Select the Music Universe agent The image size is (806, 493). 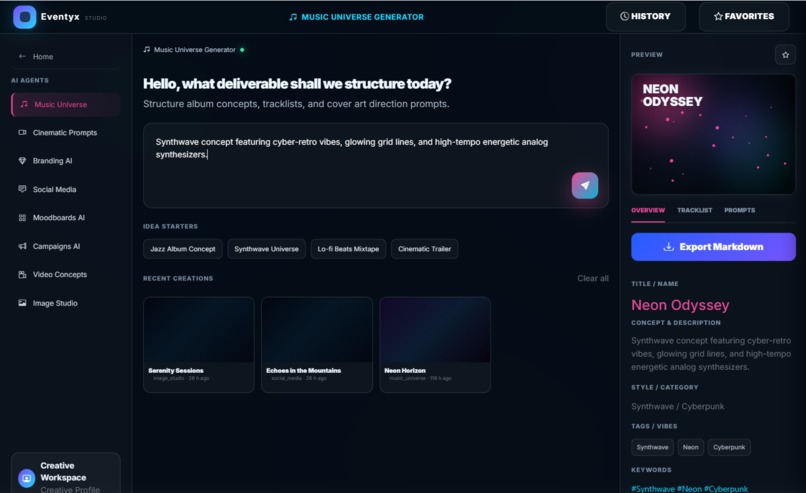pyautogui.click(x=66, y=104)
